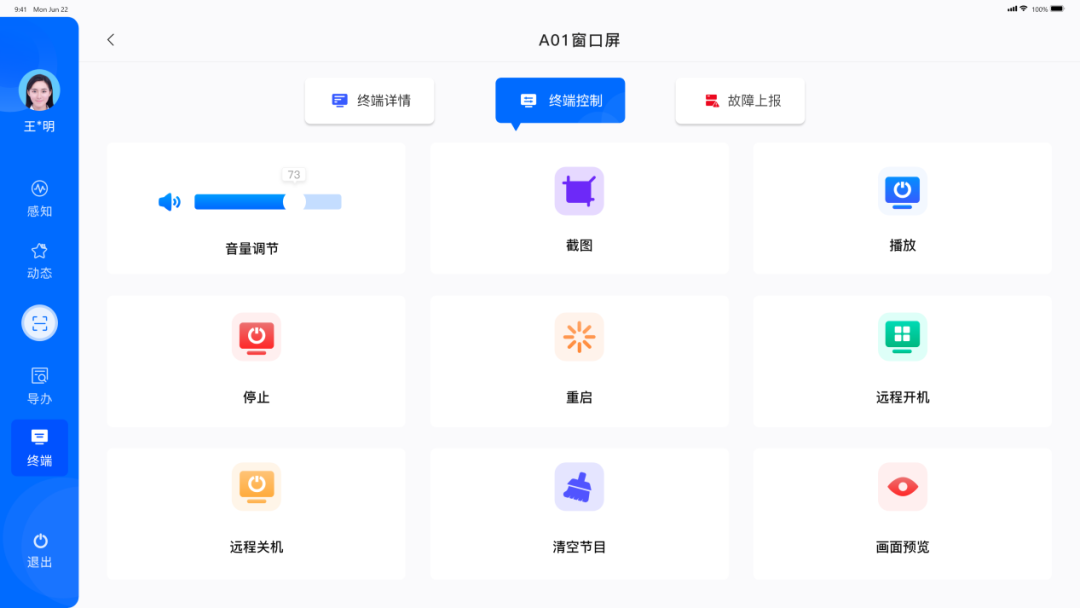The image size is (1080, 608).
Task: Click the user avatar of 王*明
Action: point(40,91)
